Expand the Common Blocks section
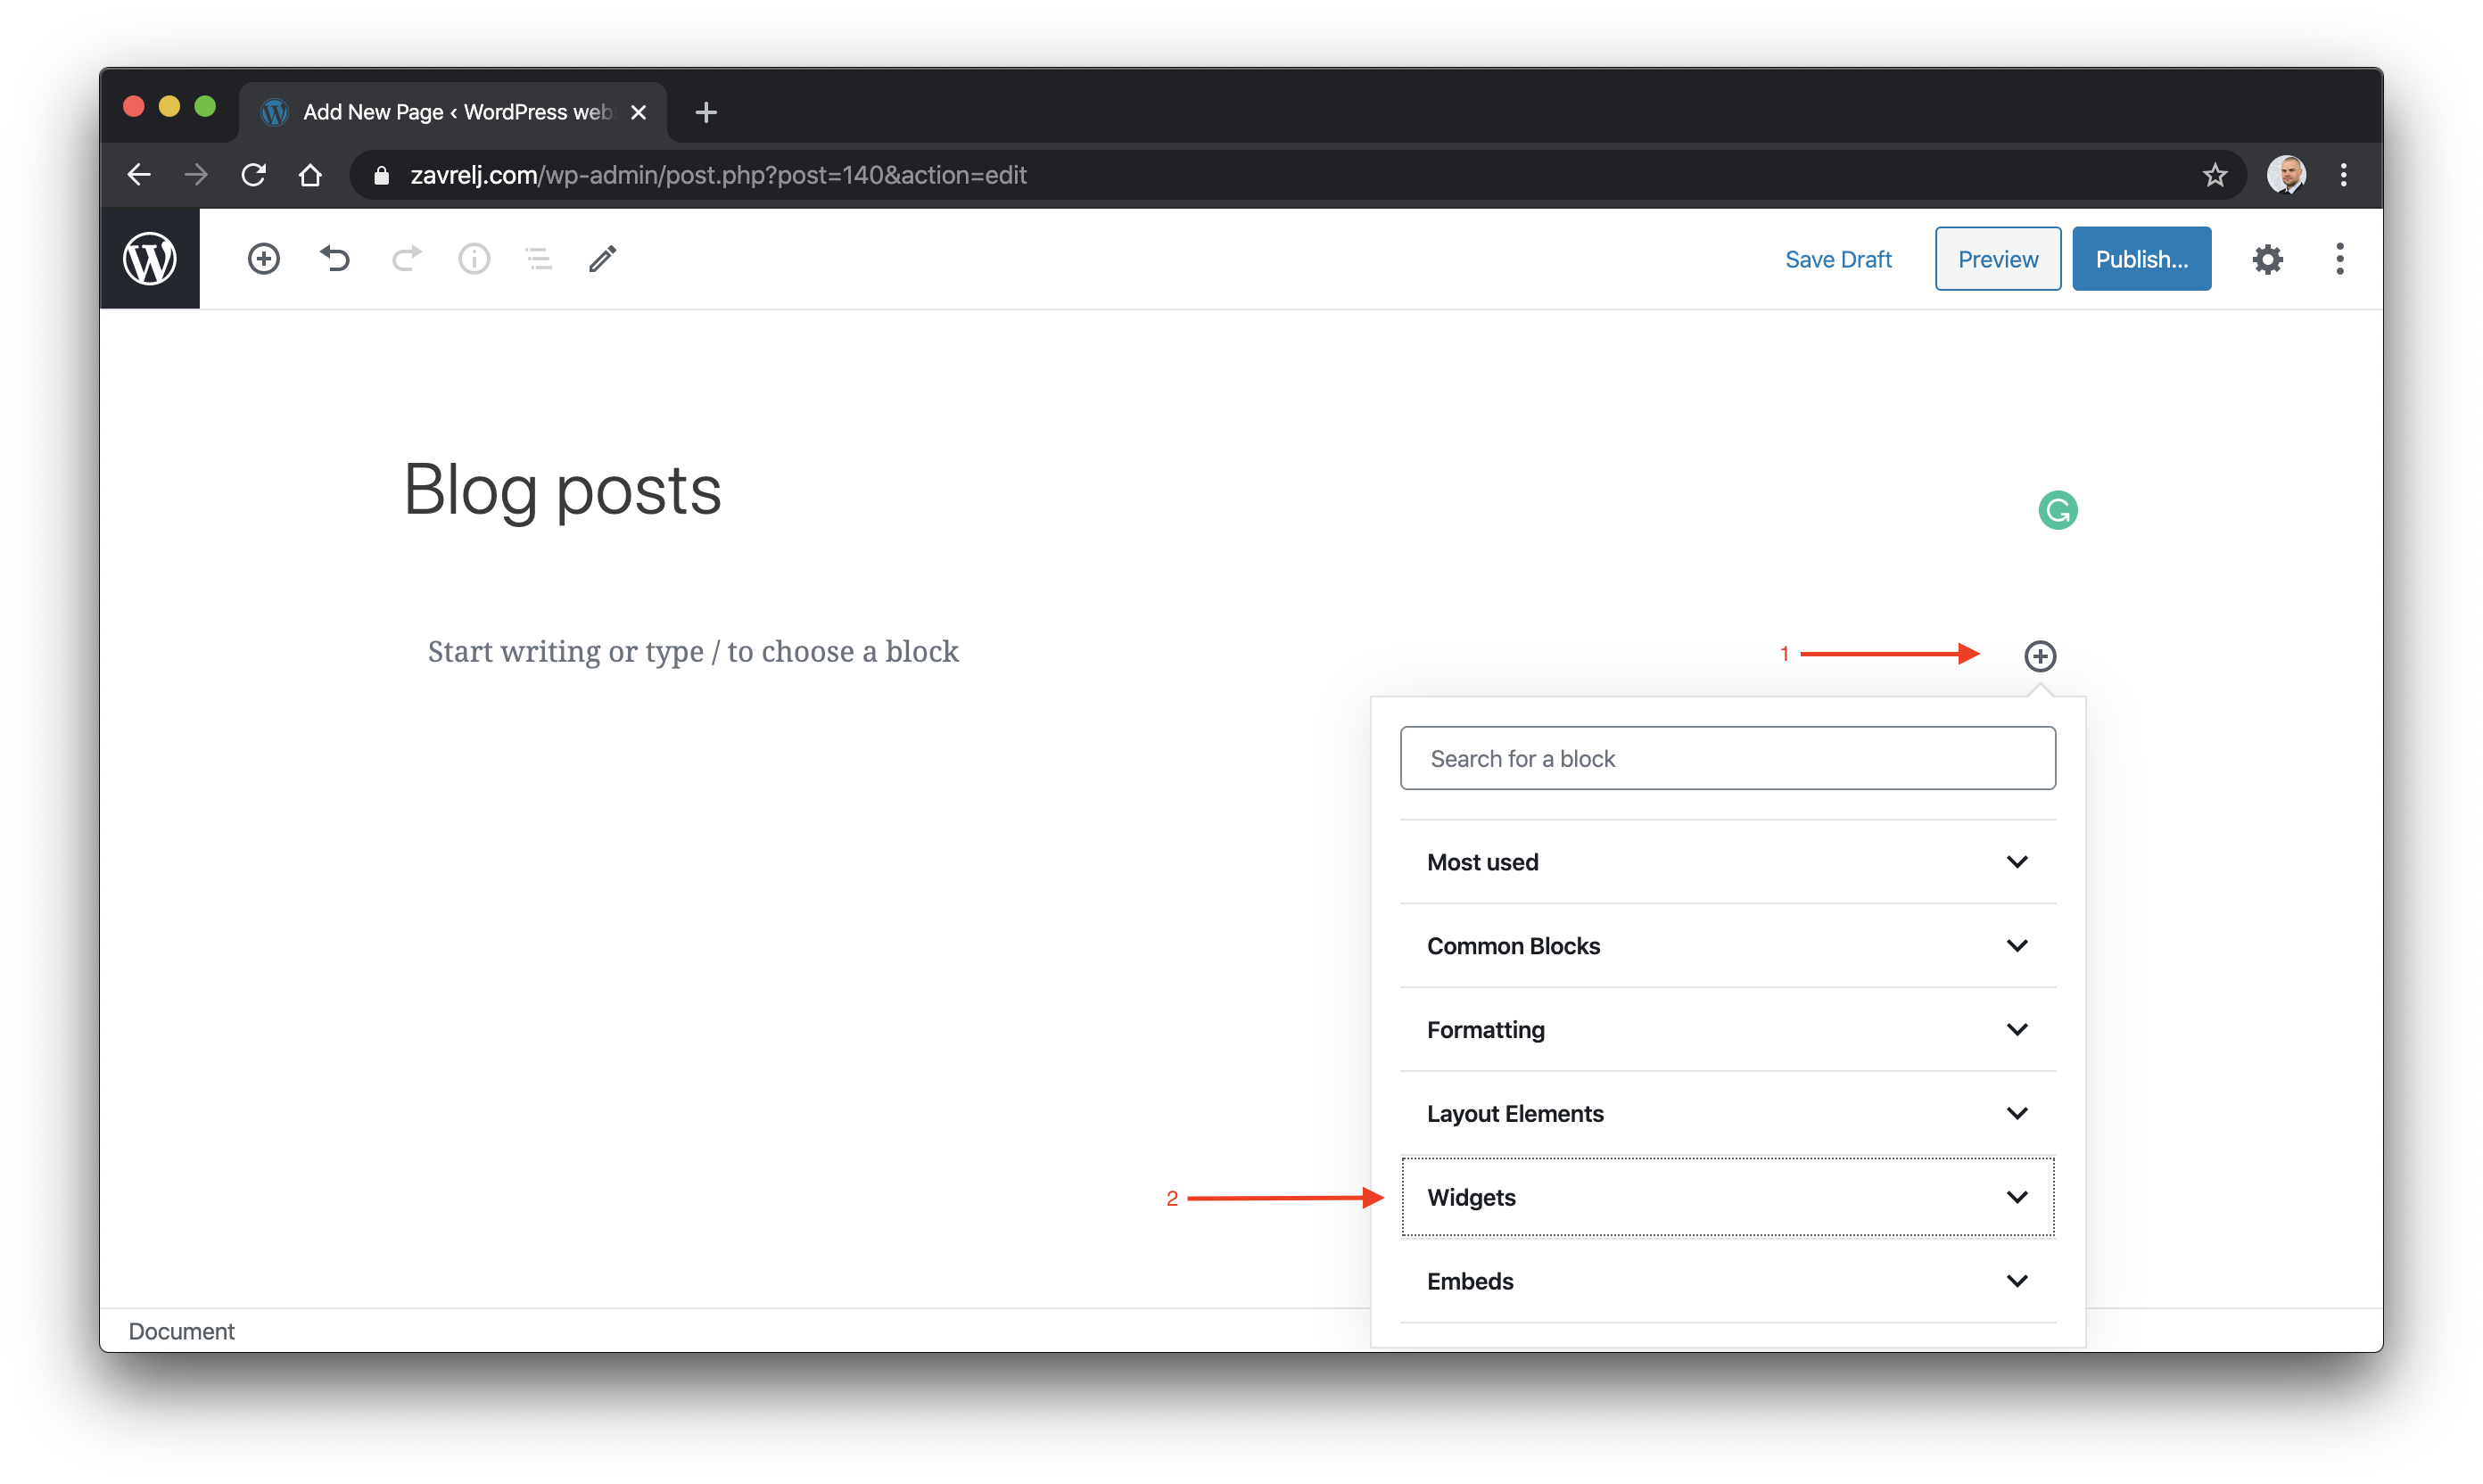The image size is (2483, 1484). 1727,946
